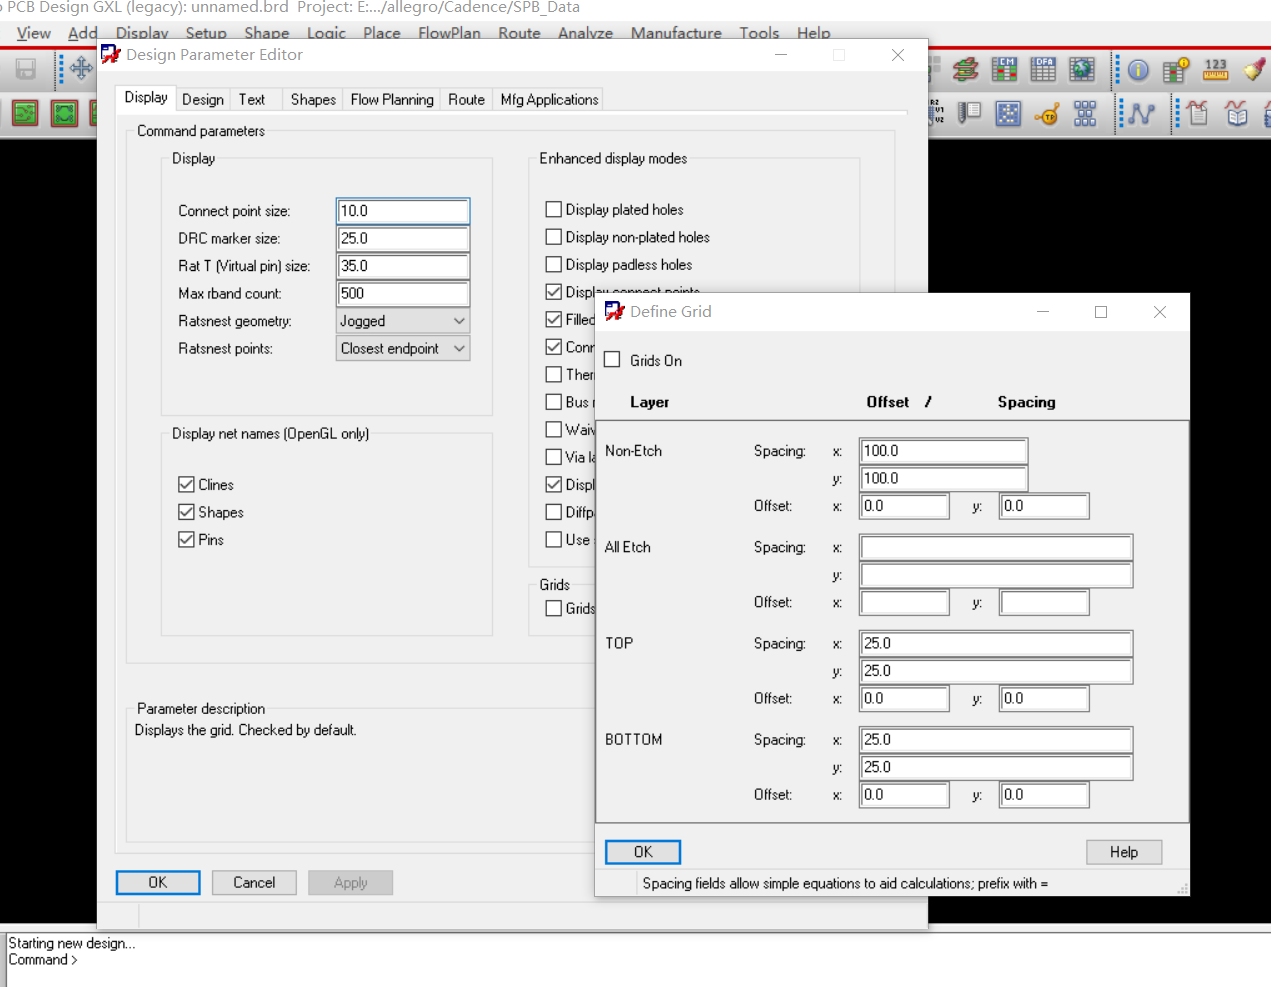Enable the Grids On checkbox

613,360
